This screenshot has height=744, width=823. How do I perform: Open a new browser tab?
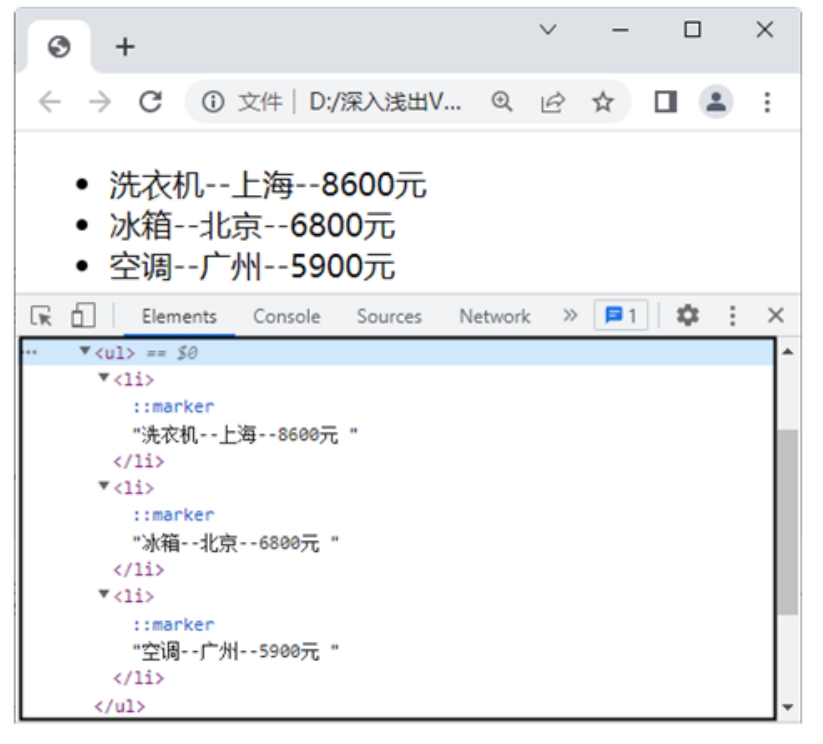point(124,47)
